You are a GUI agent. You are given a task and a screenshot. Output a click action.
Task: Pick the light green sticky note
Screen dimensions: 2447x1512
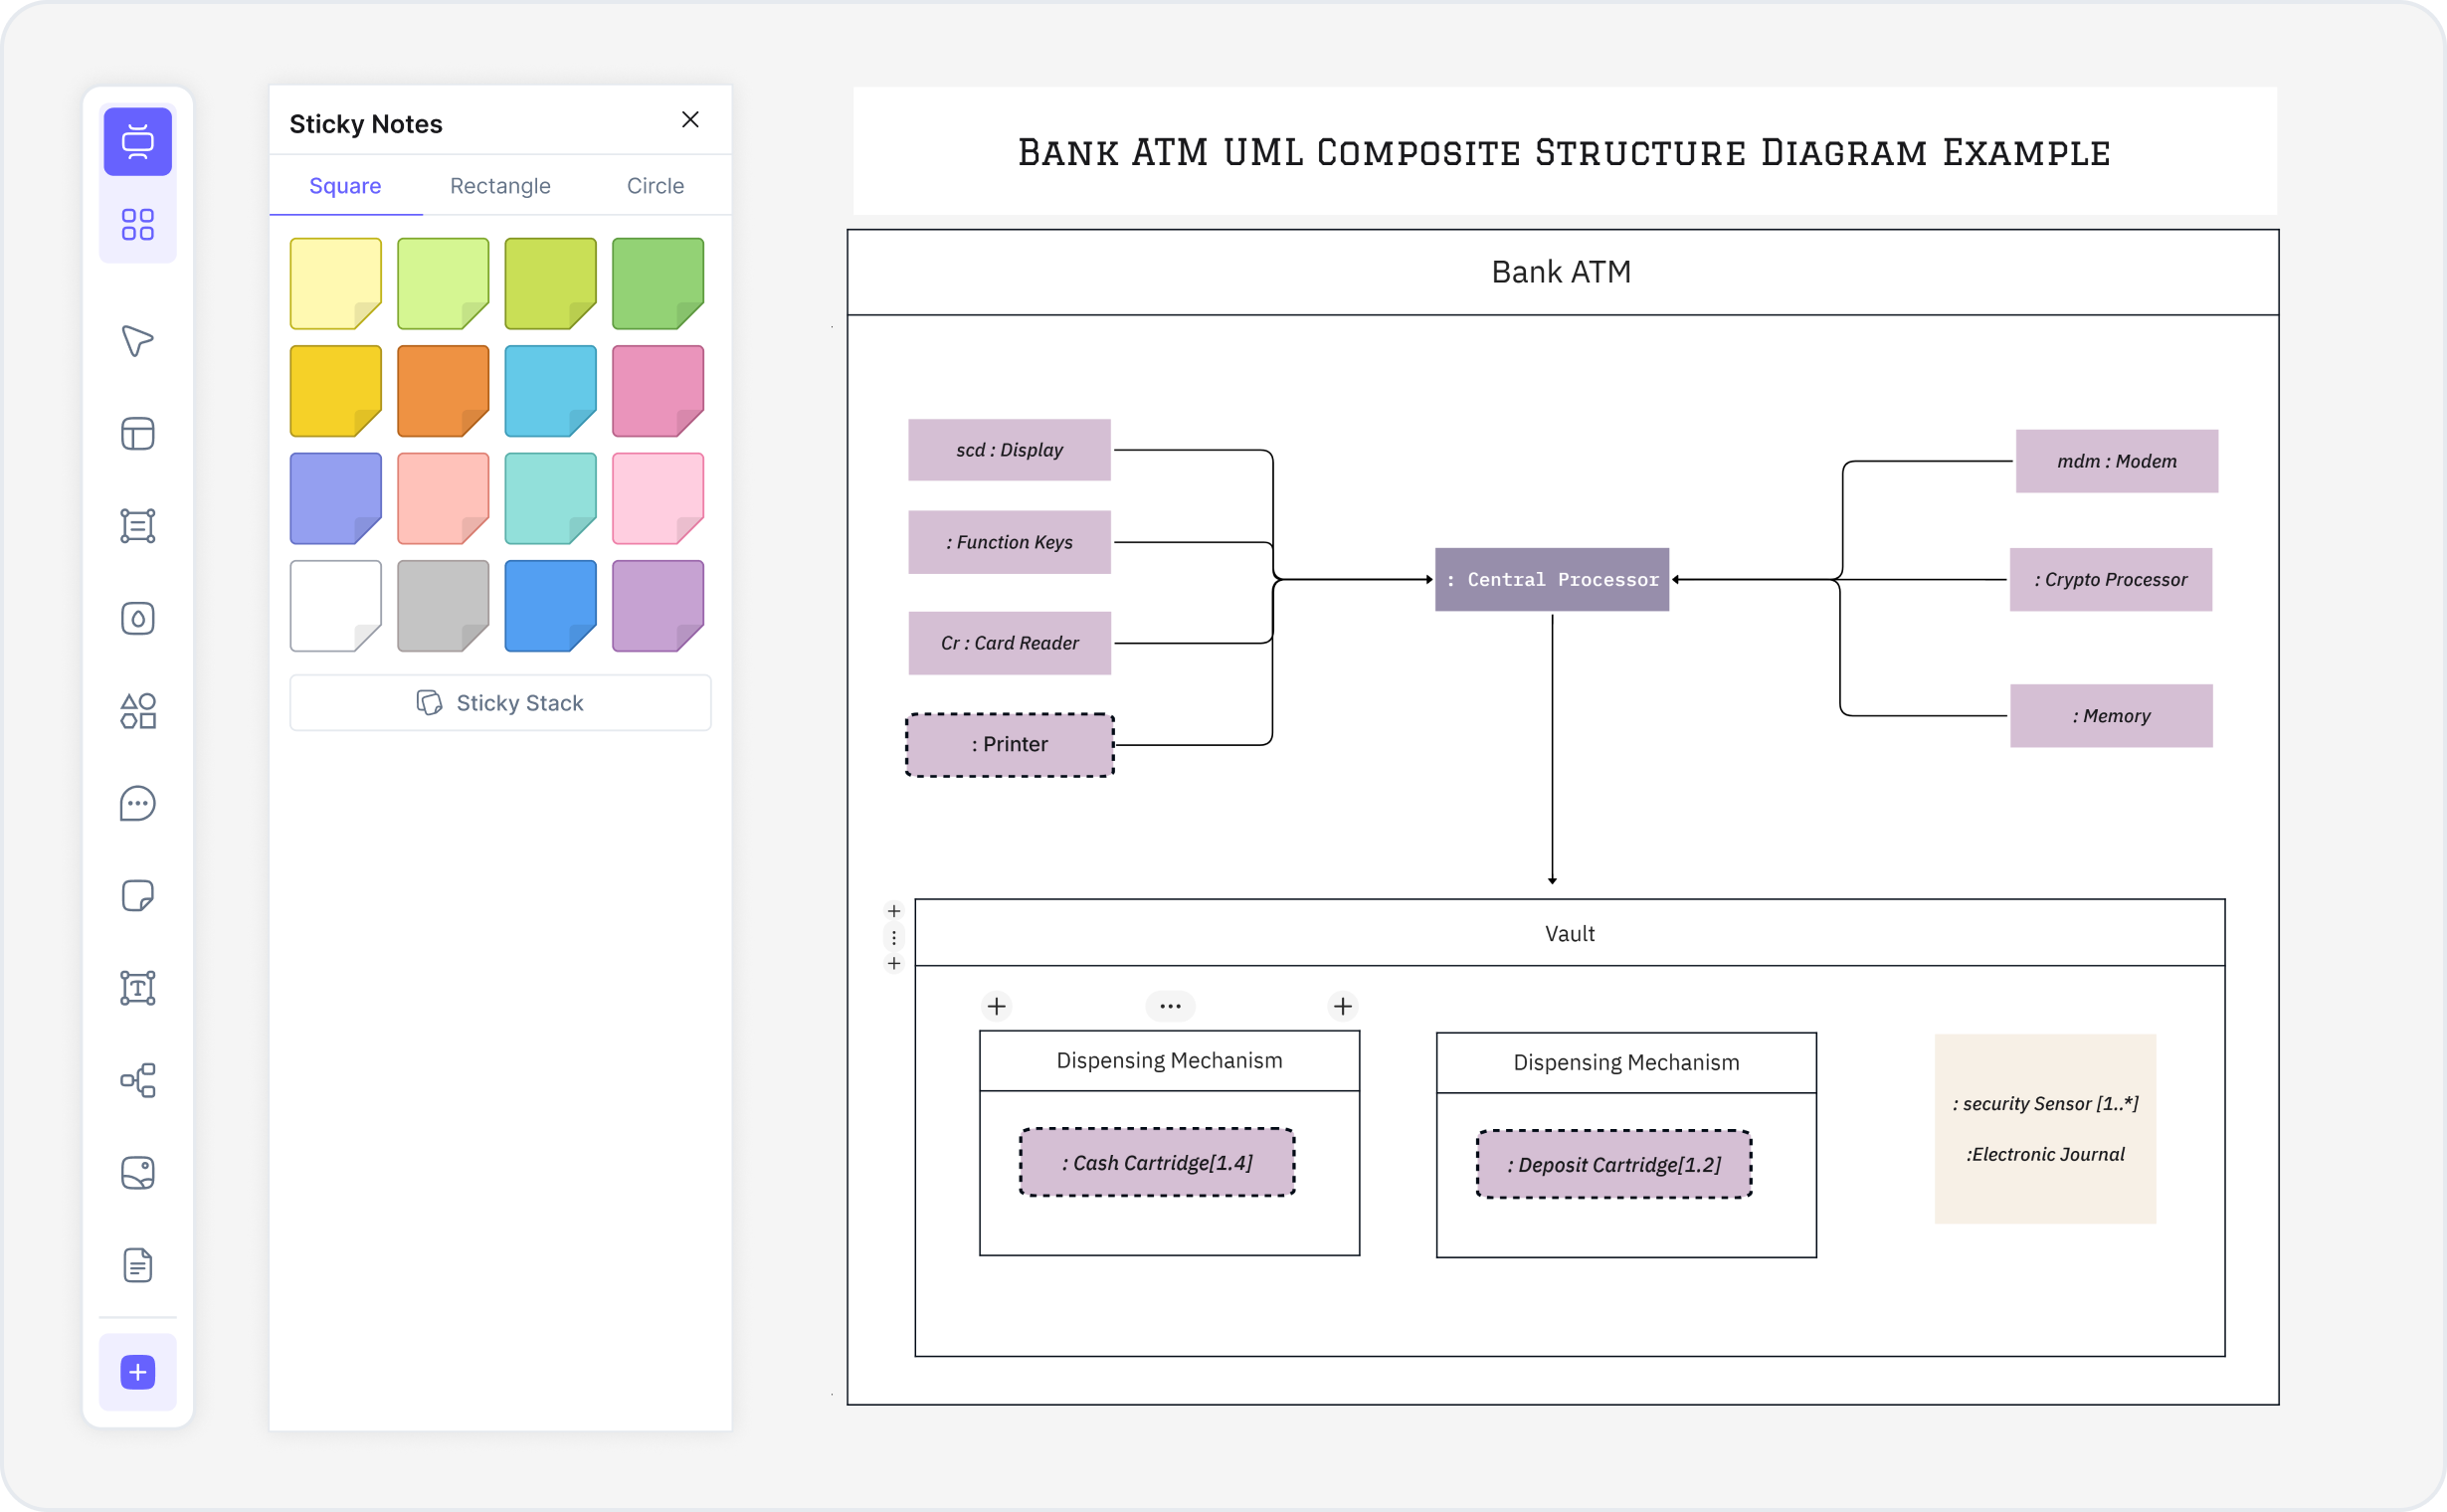[x=443, y=284]
